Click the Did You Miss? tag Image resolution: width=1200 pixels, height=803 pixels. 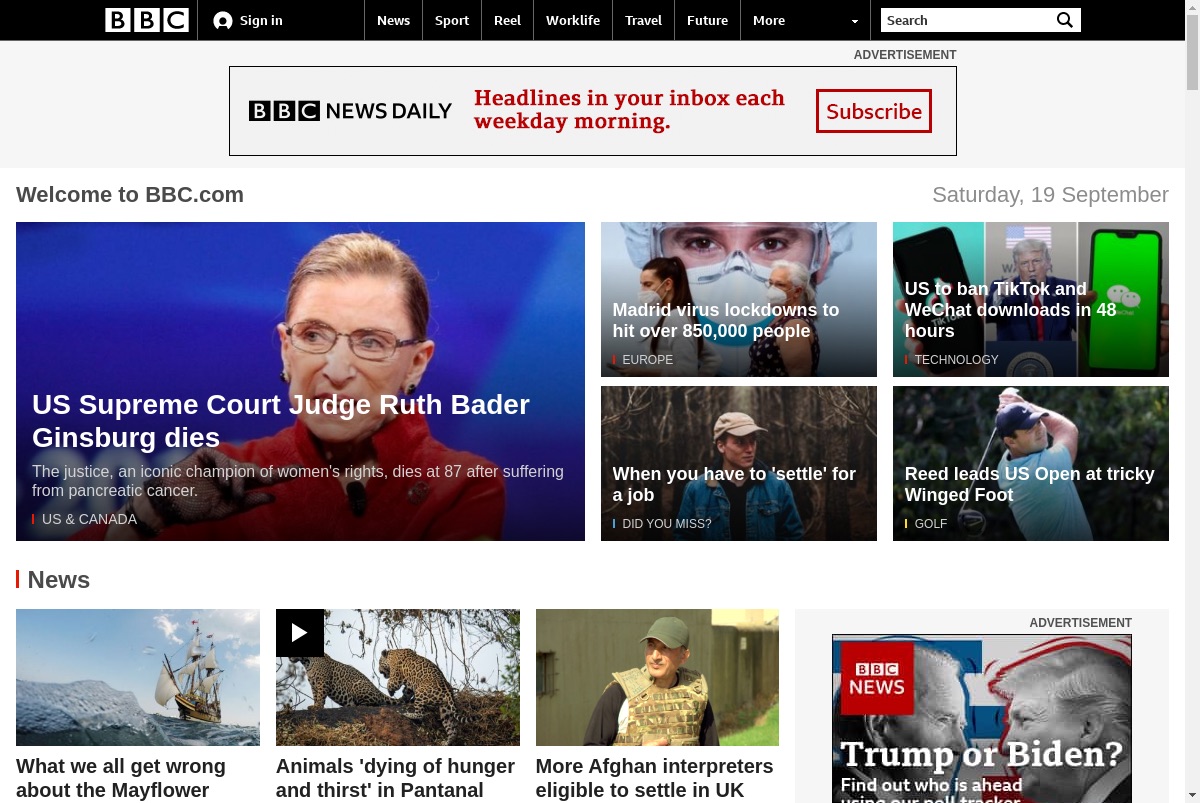coord(667,524)
